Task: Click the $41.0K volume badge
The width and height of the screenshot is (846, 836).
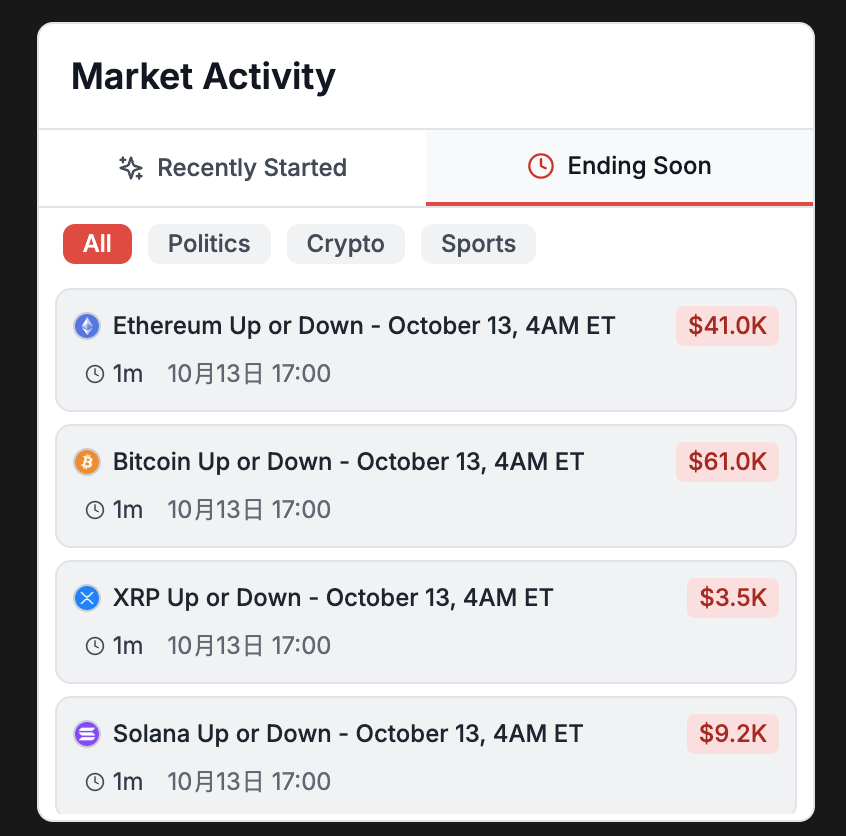Action: coord(727,325)
